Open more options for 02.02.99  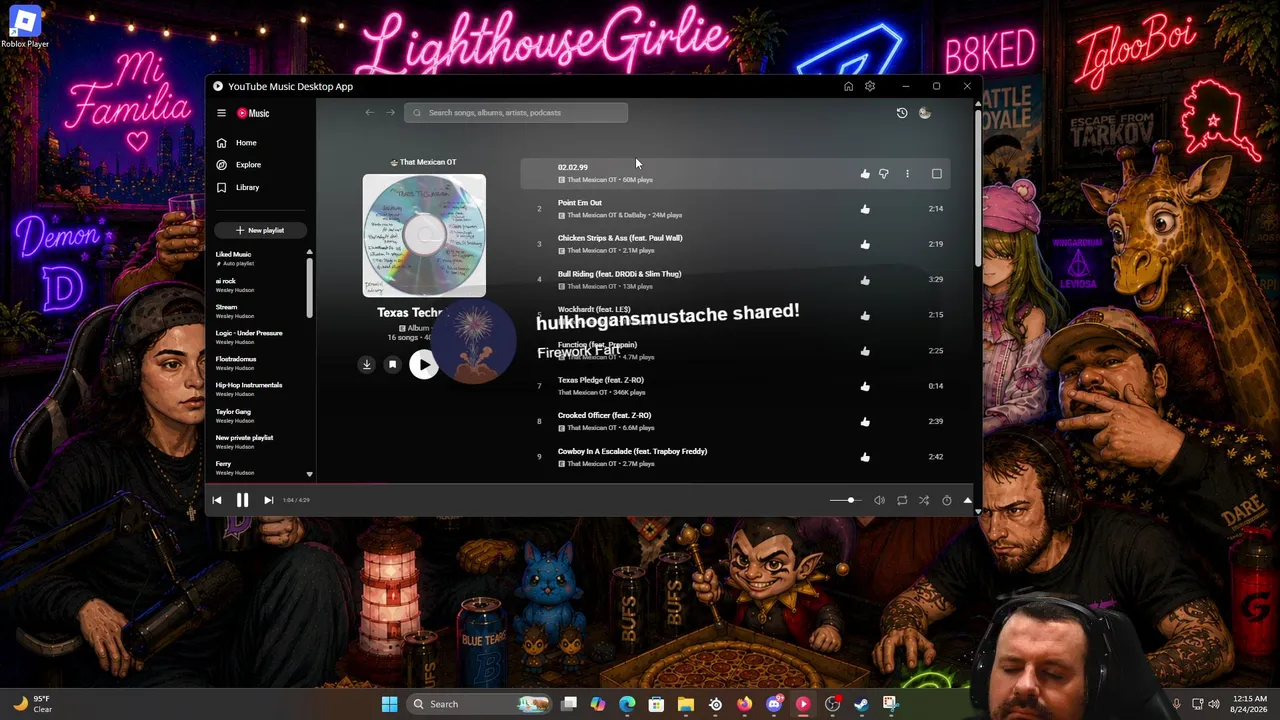[x=908, y=174]
